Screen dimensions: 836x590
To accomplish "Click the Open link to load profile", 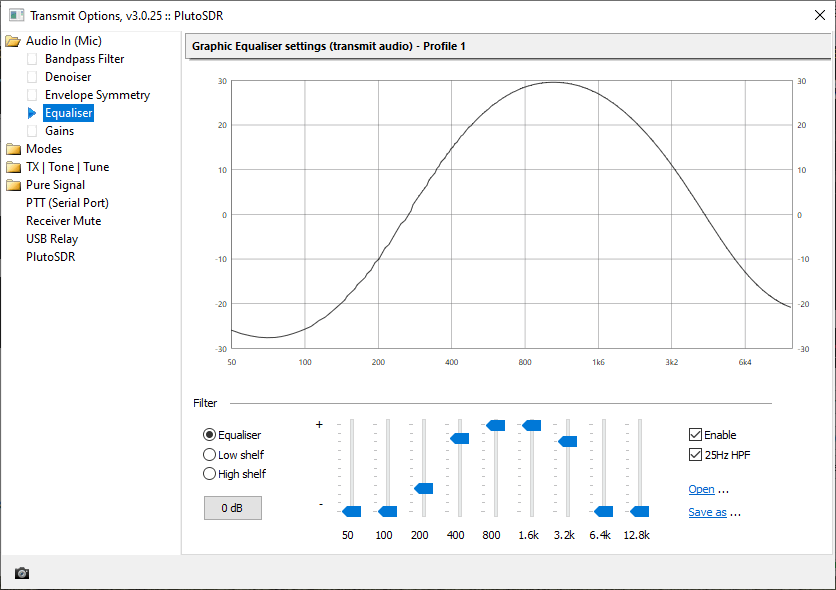I will (701, 490).
